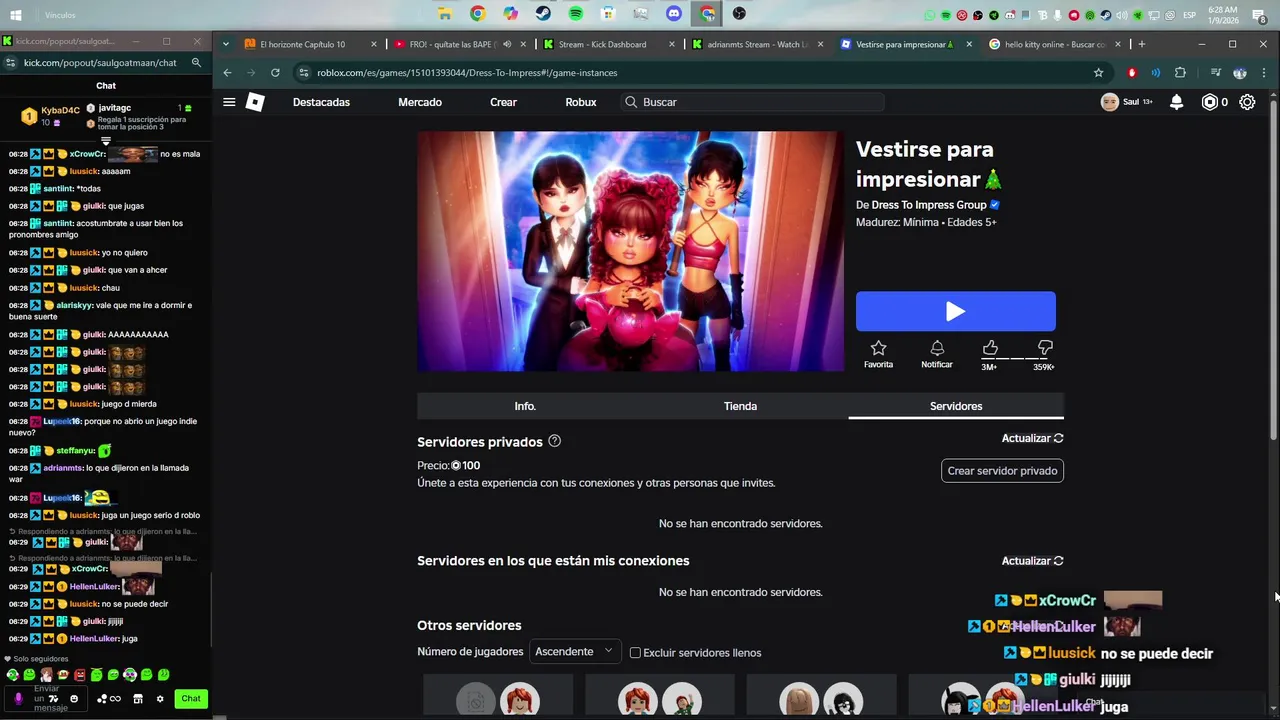Viewport: 1280px width, 720px height.
Task: Open Chrome extensions puzzle icon
Action: [x=1180, y=72]
